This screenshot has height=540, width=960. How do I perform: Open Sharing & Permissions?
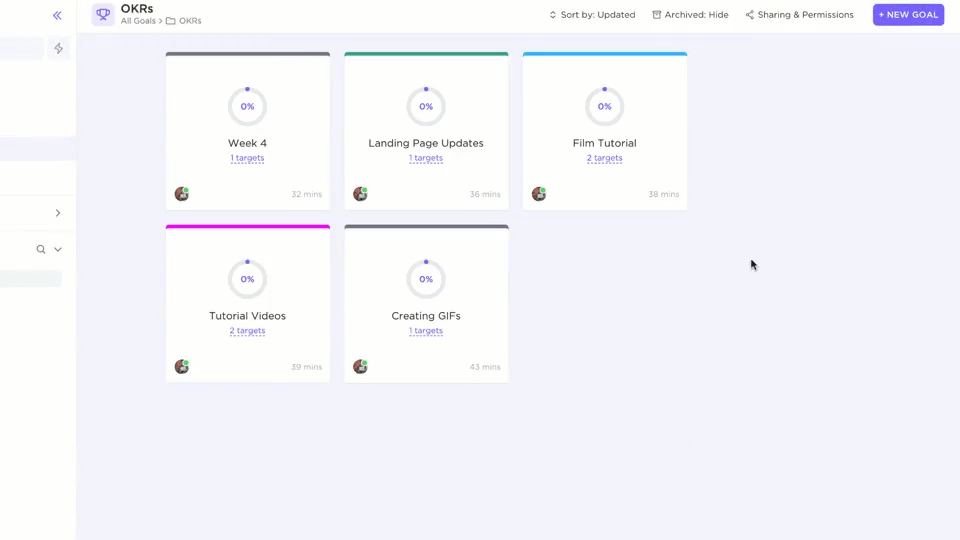pyautogui.click(x=799, y=15)
